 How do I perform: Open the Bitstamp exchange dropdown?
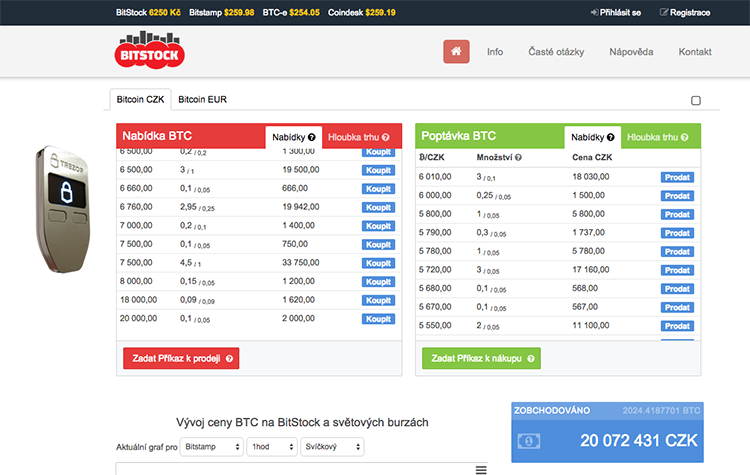[x=212, y=447]
